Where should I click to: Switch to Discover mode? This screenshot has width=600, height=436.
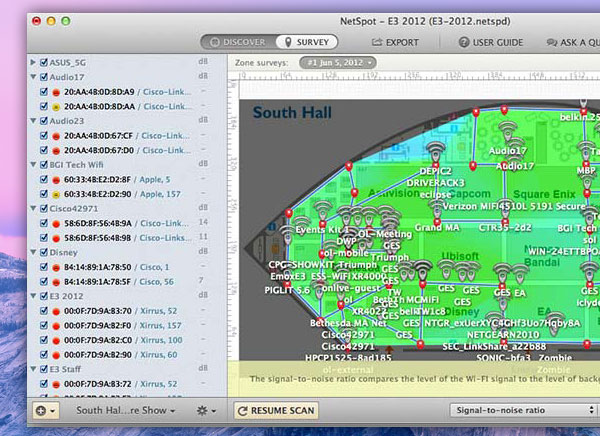pyautogui.click(x=238, y=42)
